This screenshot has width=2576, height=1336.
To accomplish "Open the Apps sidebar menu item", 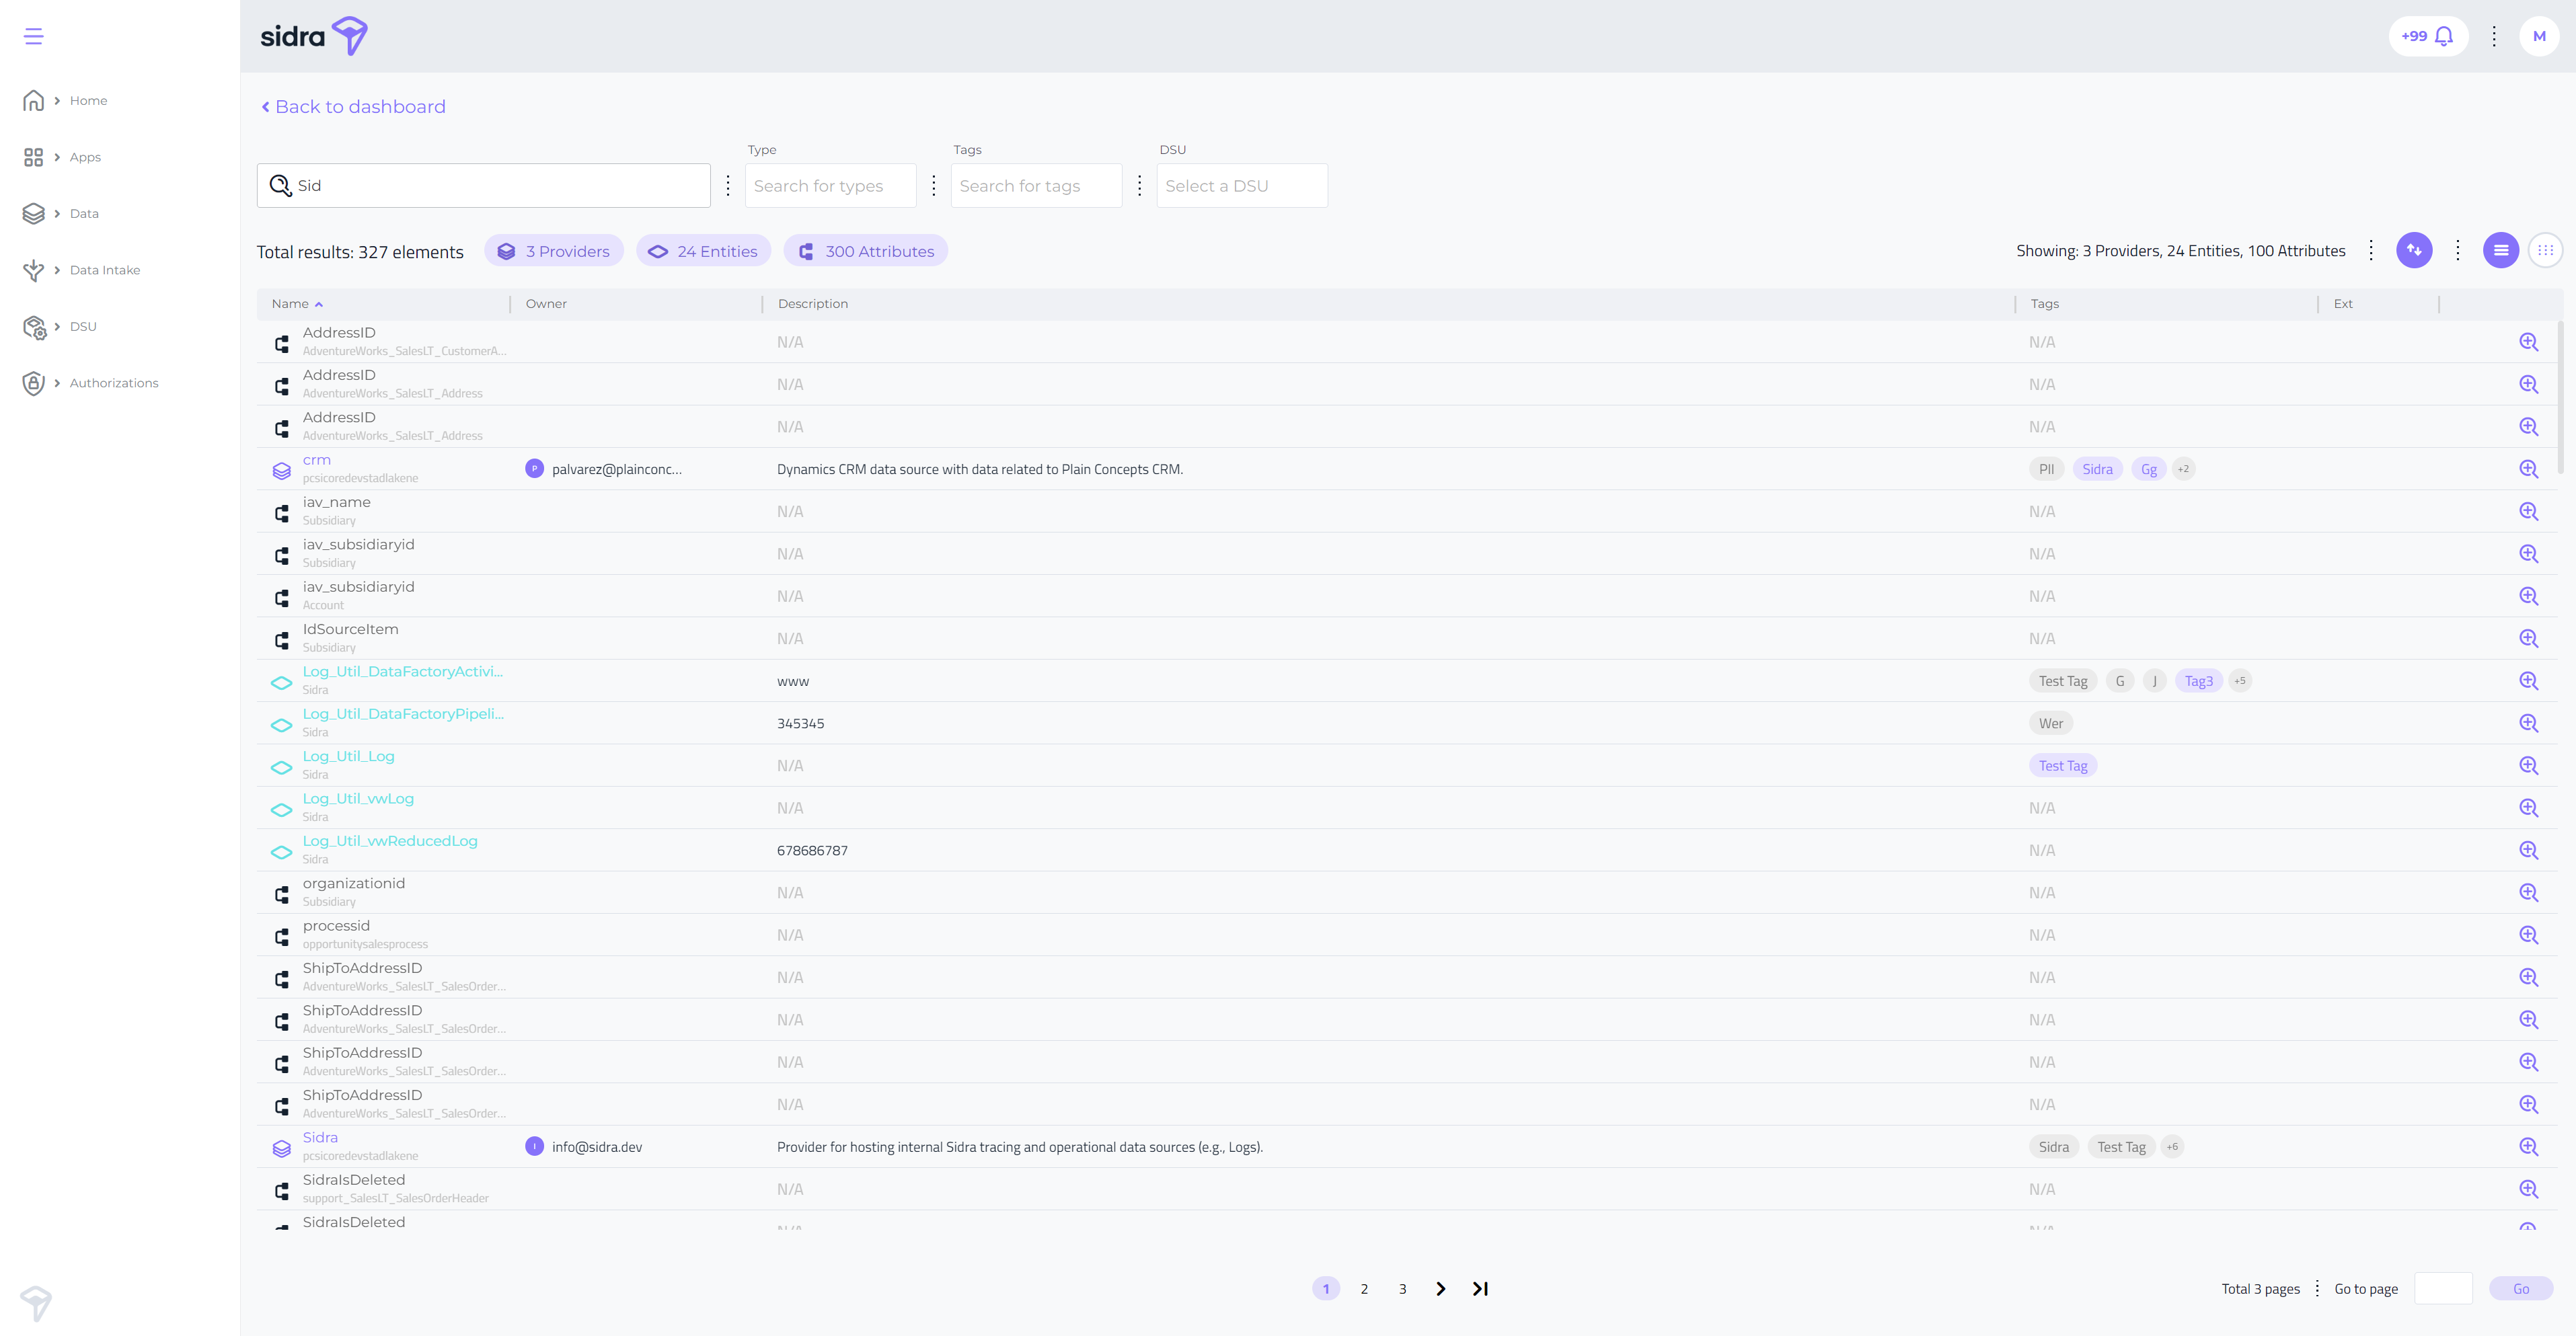I will click(x=85, y=157).
